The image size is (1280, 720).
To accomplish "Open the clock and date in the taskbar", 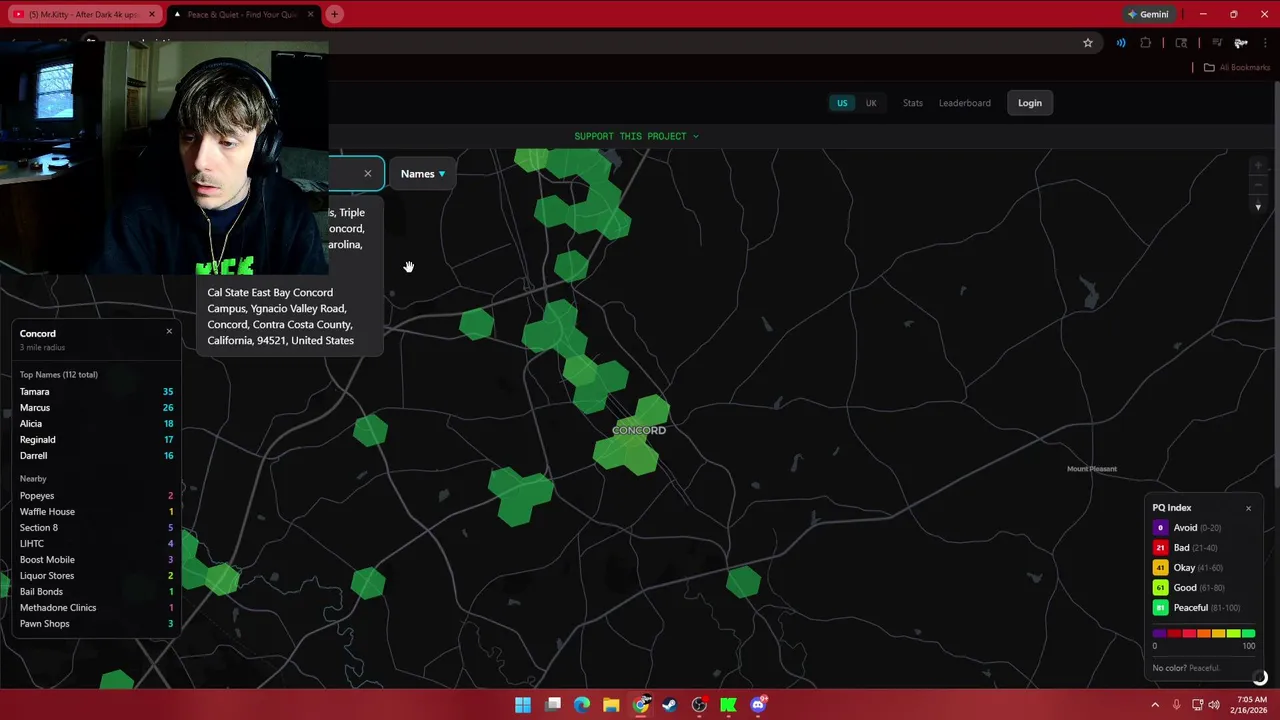I will [1251, 705].
